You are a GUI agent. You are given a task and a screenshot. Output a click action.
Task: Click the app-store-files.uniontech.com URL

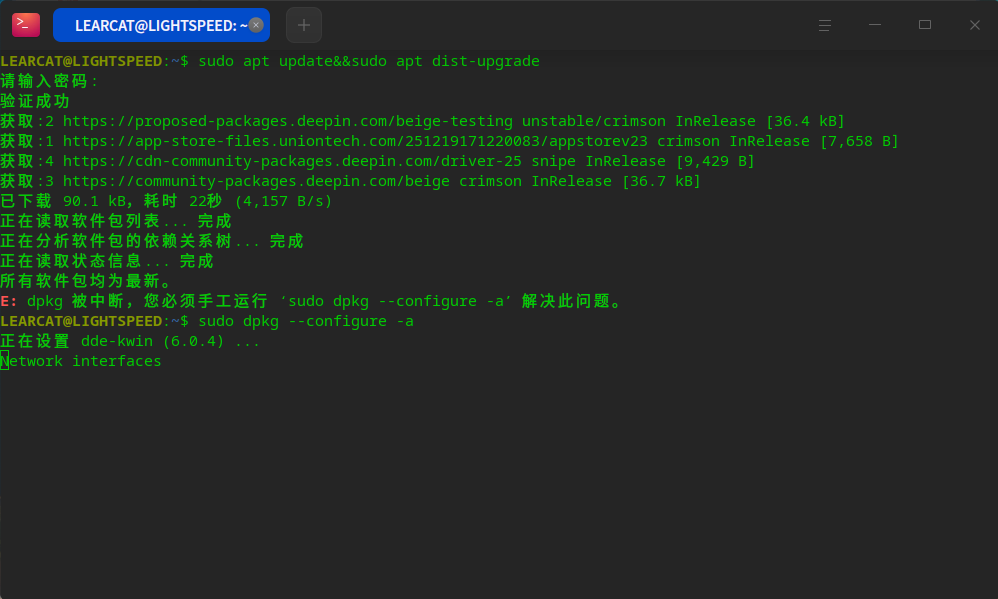pos(355,141)
